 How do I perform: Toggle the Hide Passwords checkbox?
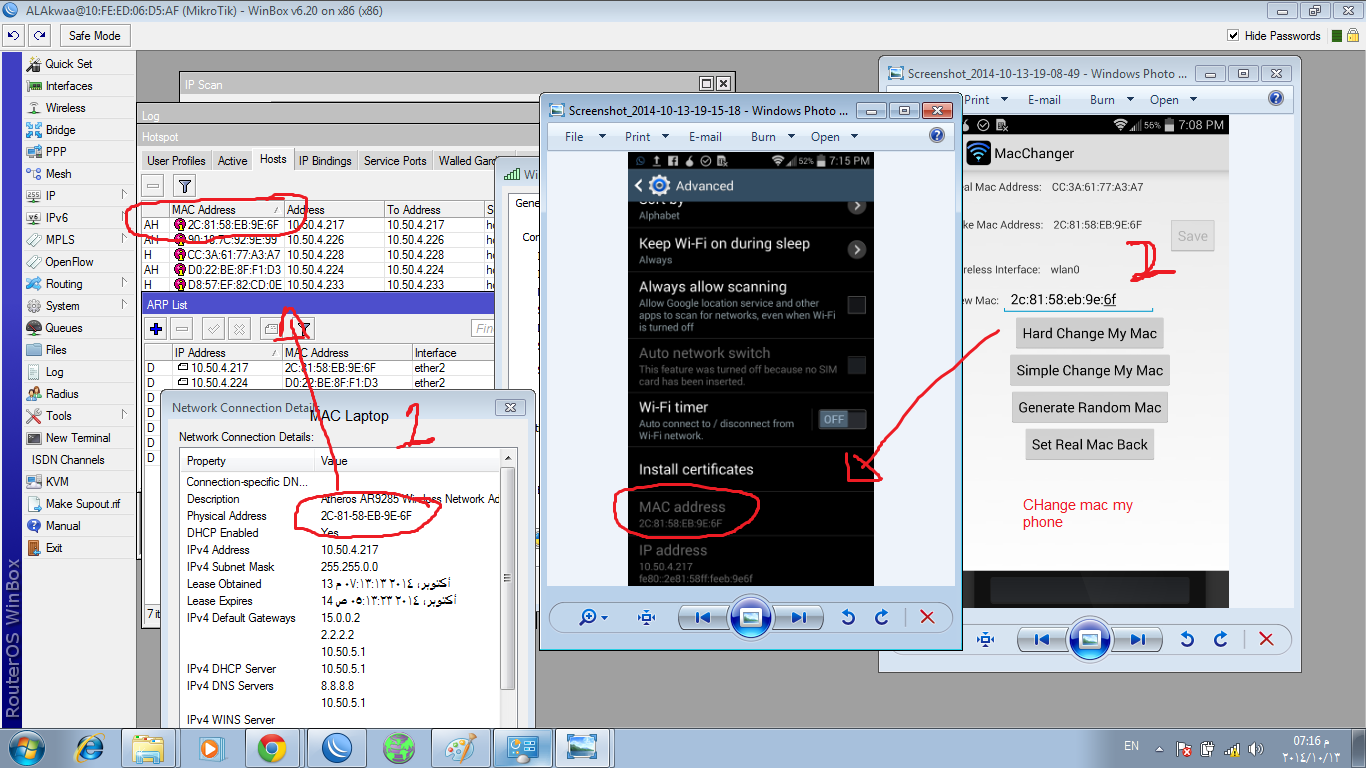point(1233,36)
